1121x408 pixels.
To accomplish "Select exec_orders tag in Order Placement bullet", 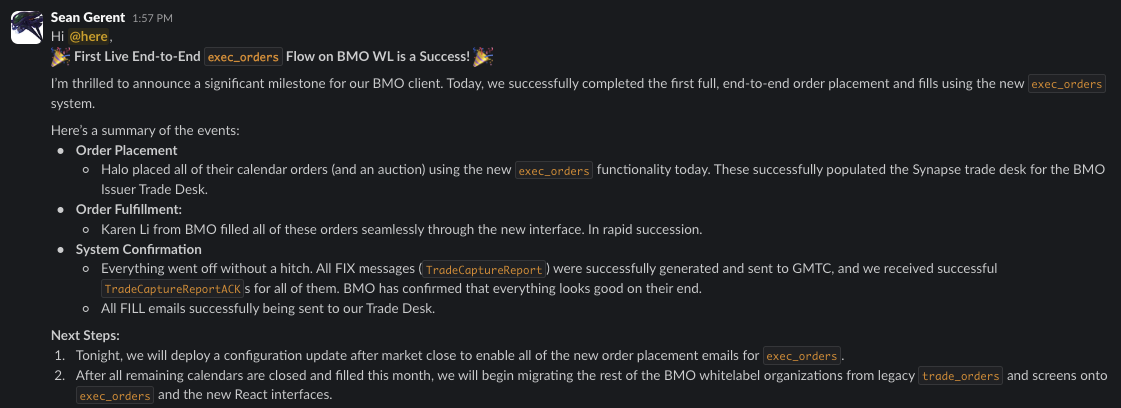I will point(554,171).
